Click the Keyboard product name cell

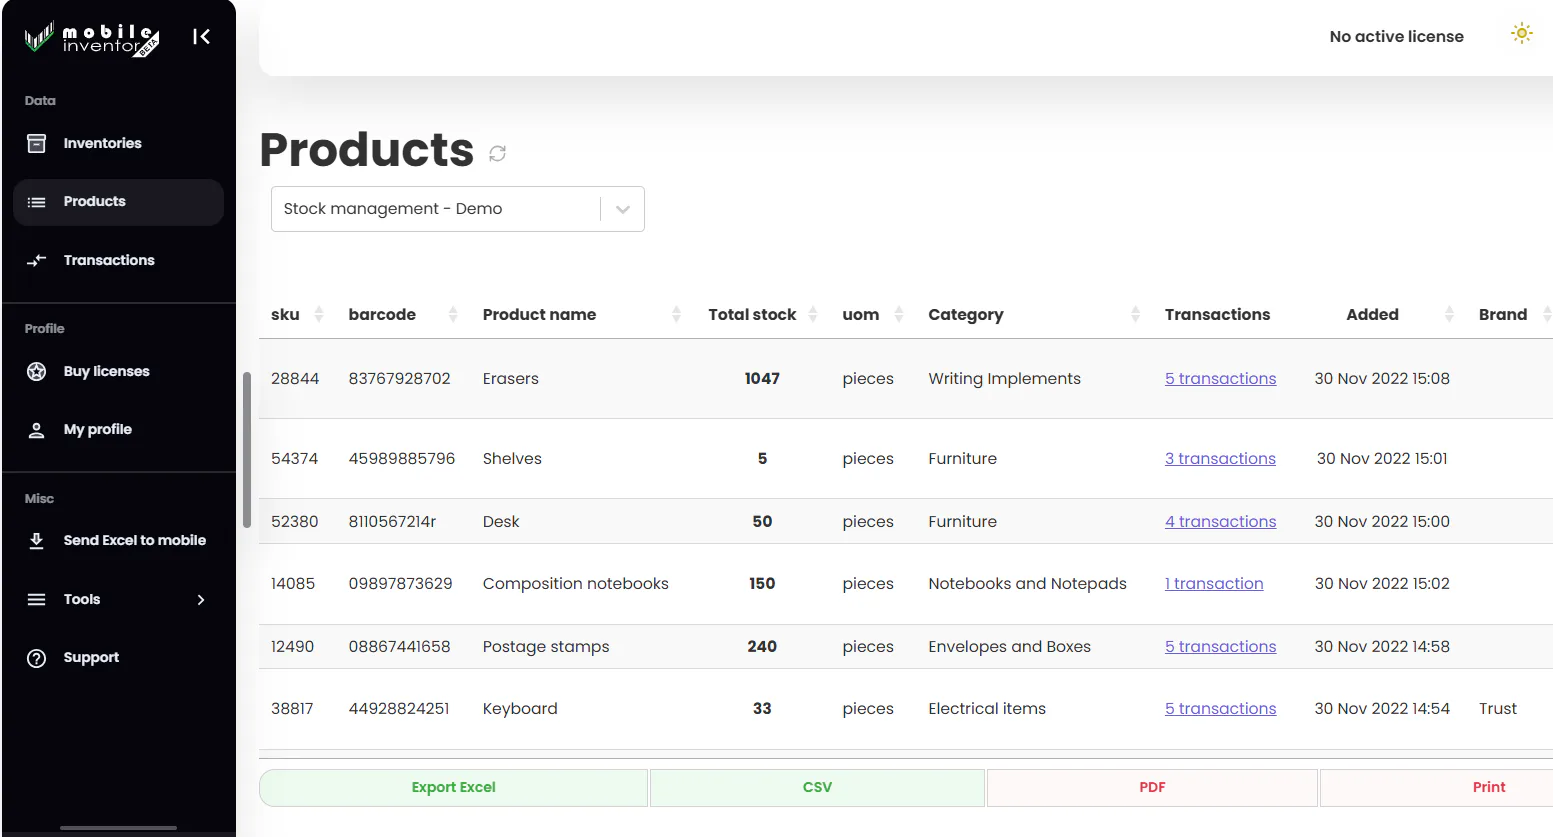click(x=520, y=709)
